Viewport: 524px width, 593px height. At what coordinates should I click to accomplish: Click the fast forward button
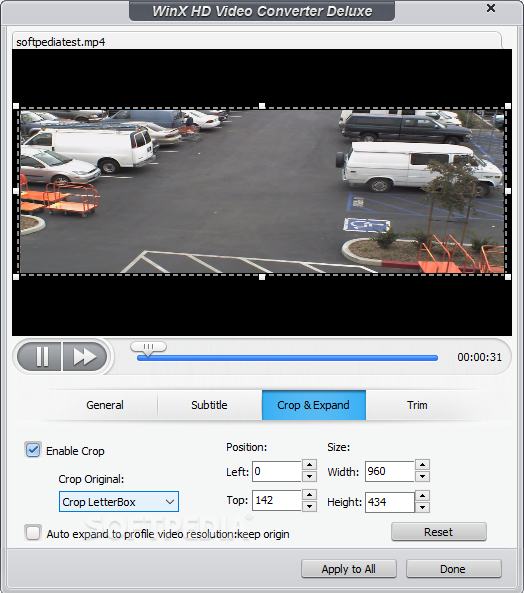85,357
